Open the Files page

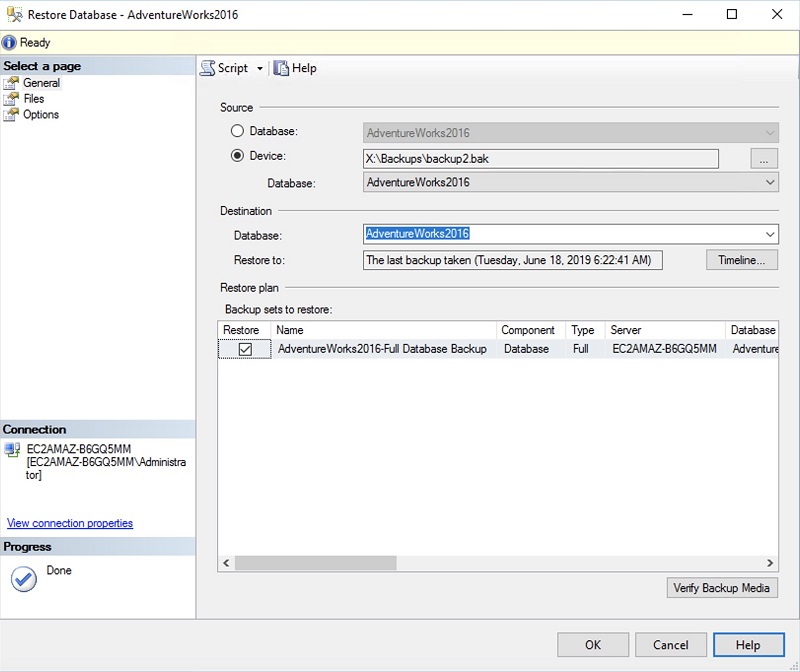(34, 98)
